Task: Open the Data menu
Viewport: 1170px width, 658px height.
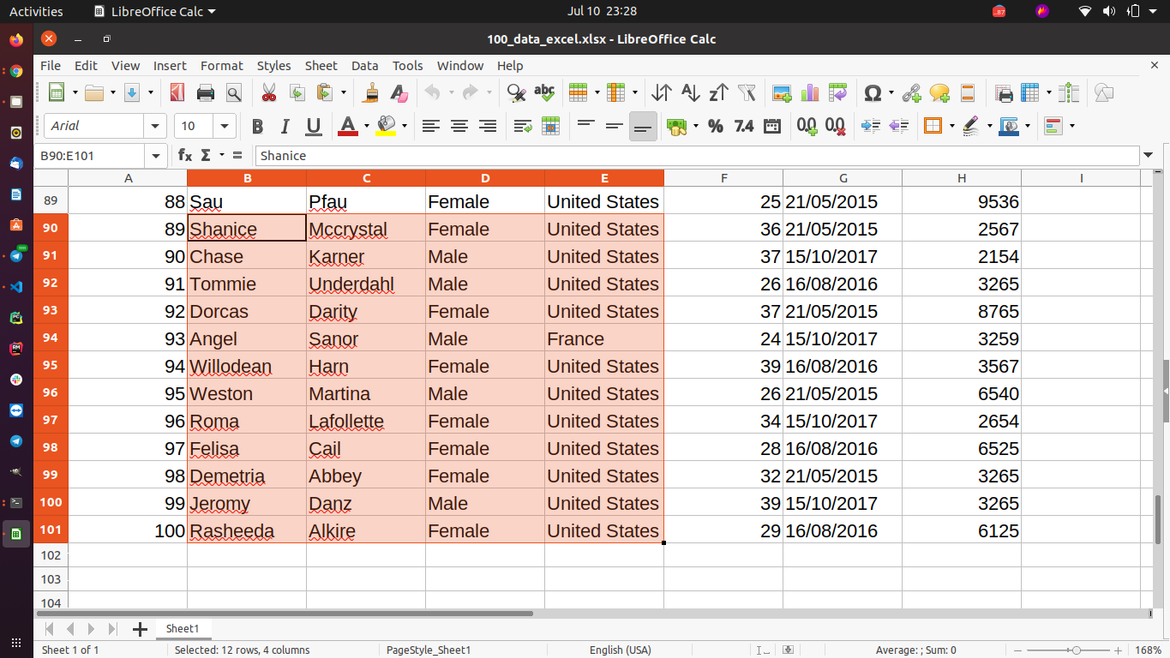Action: coord(364,65)
